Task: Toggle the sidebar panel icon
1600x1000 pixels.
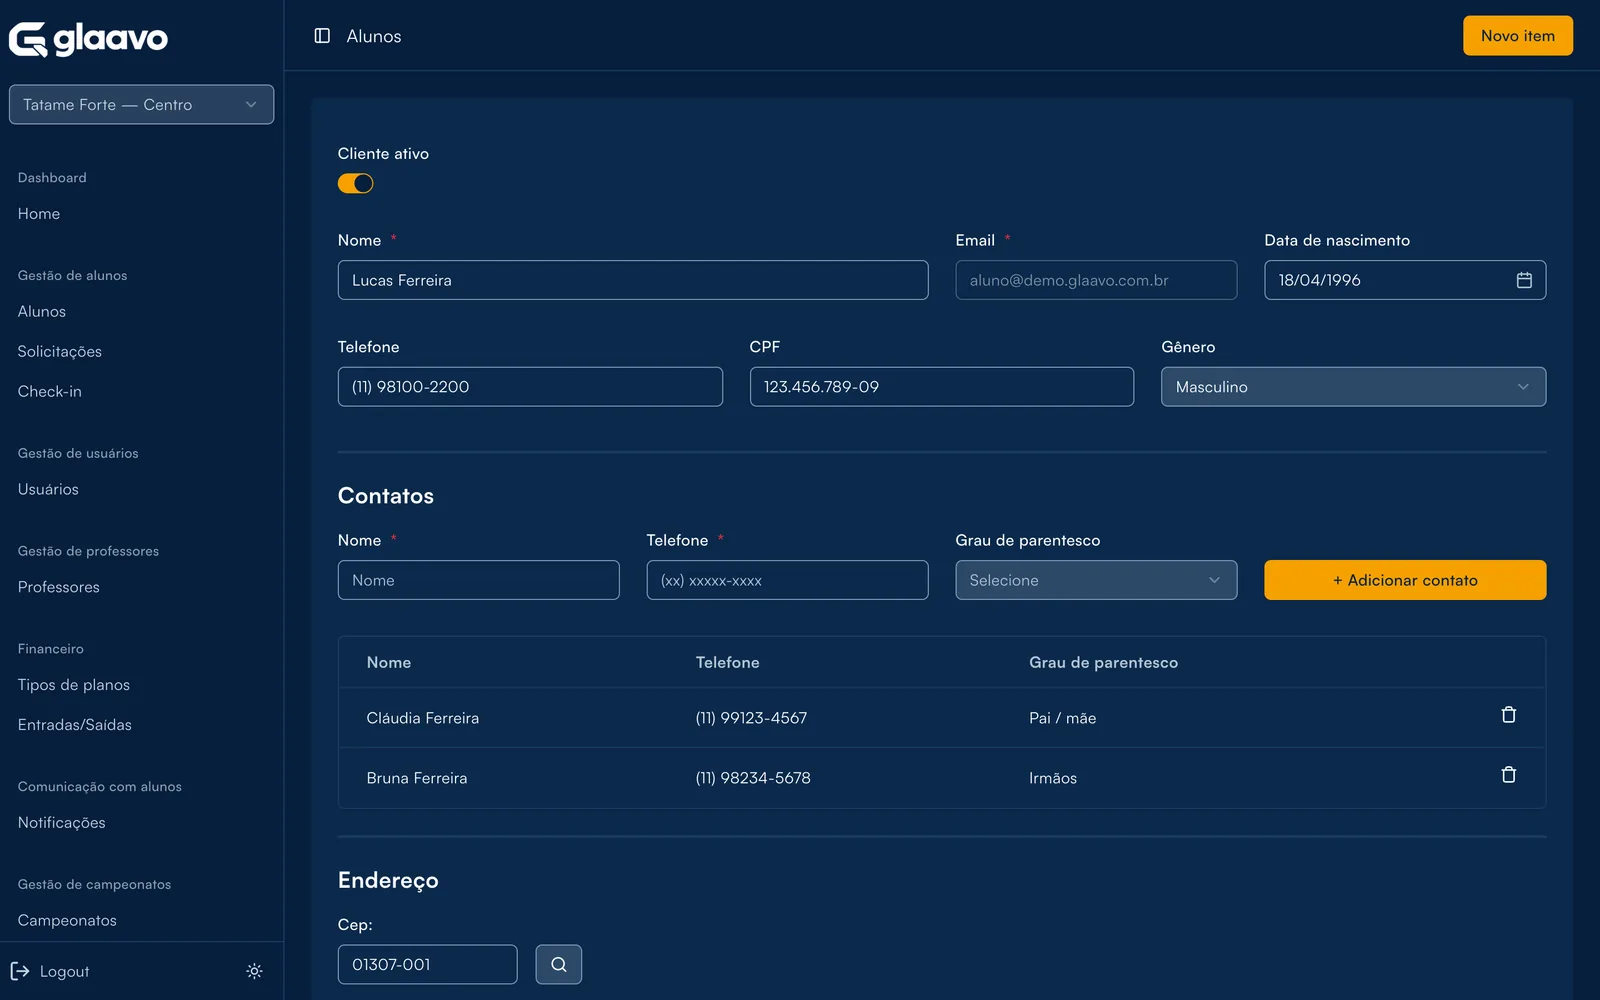Action: click(322, 36)
